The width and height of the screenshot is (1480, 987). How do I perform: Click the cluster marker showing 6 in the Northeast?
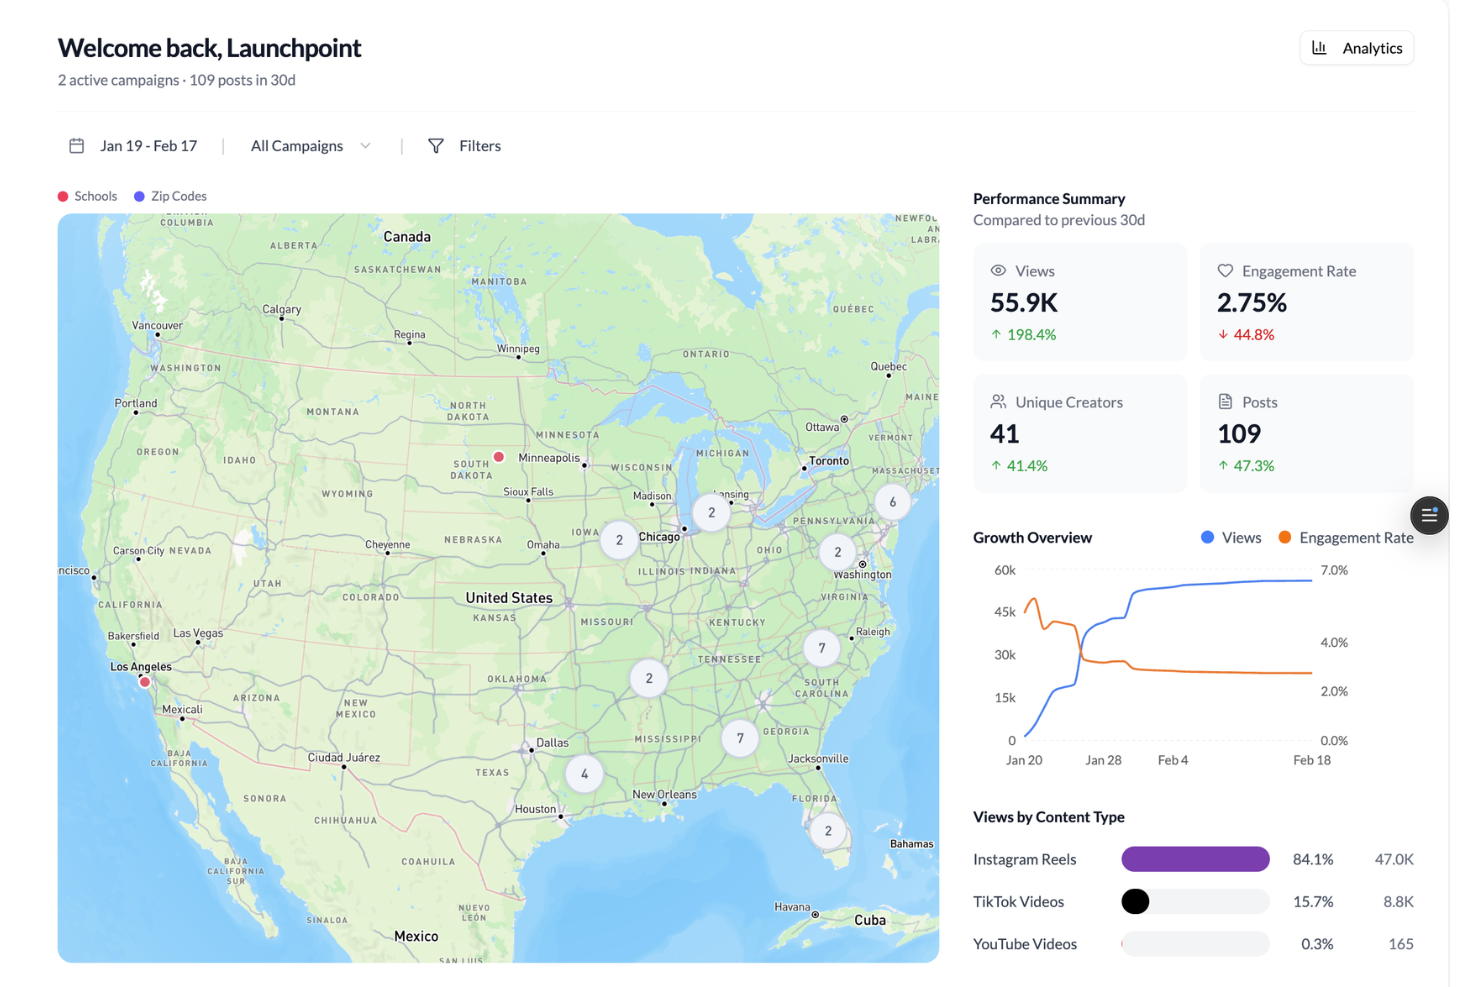click(x=891, y=502)
